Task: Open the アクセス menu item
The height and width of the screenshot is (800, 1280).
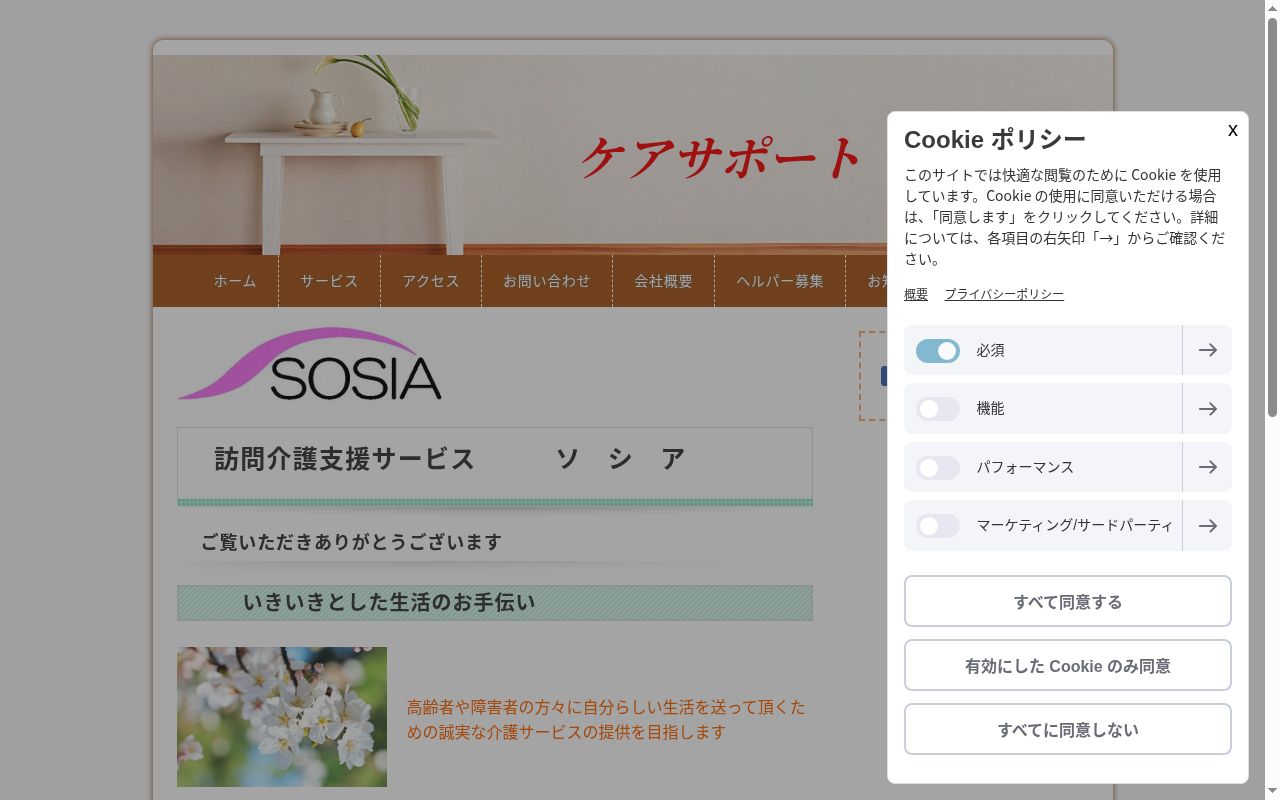Action: point(431,281)
